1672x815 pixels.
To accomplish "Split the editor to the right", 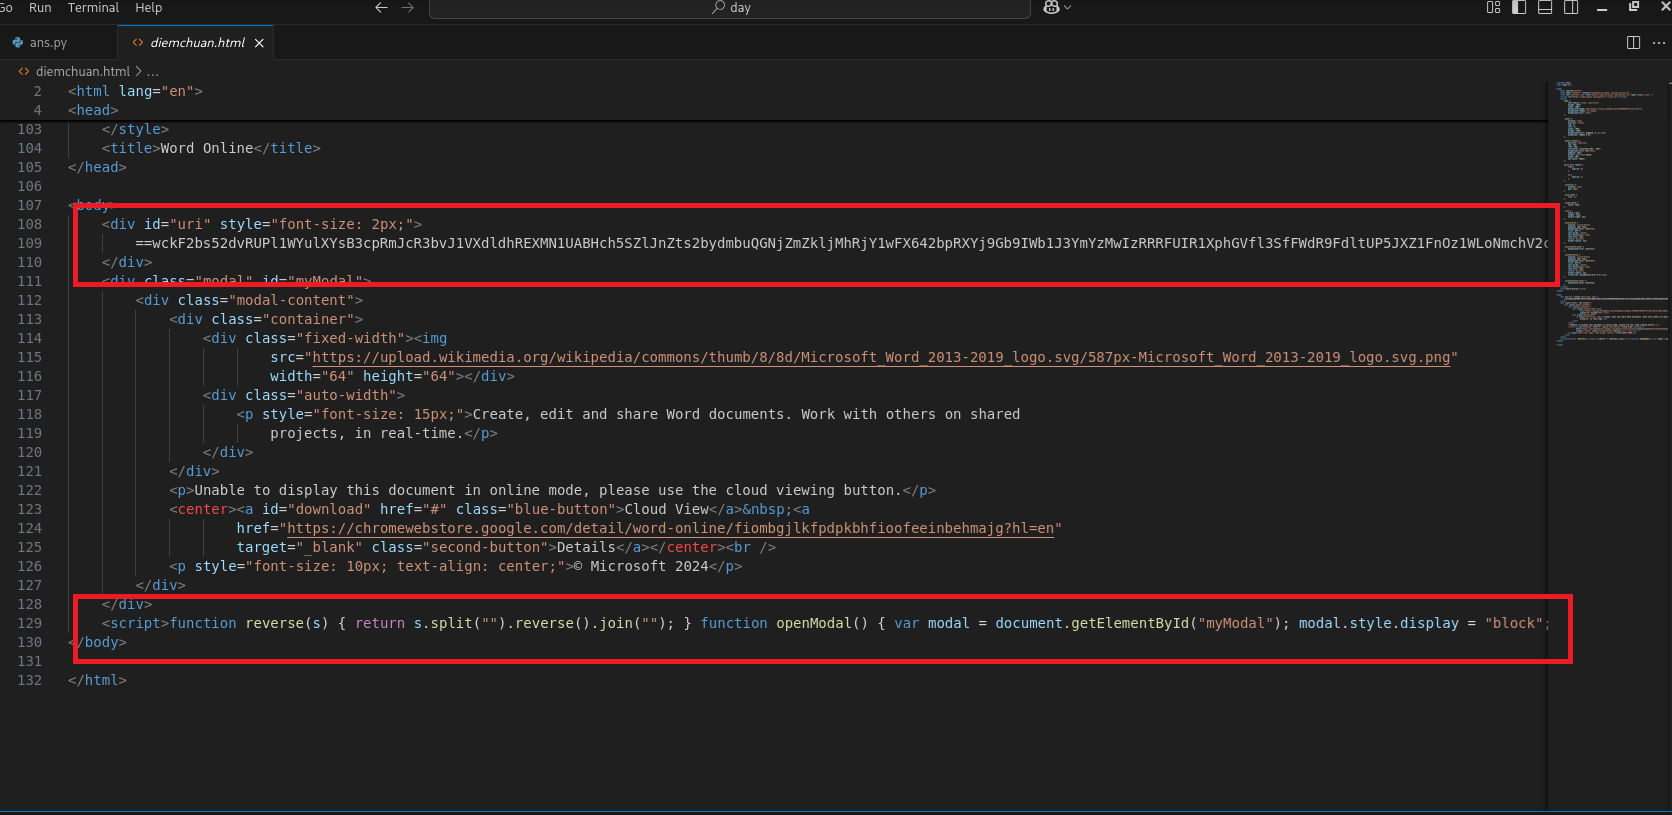I will (1633, 43).
